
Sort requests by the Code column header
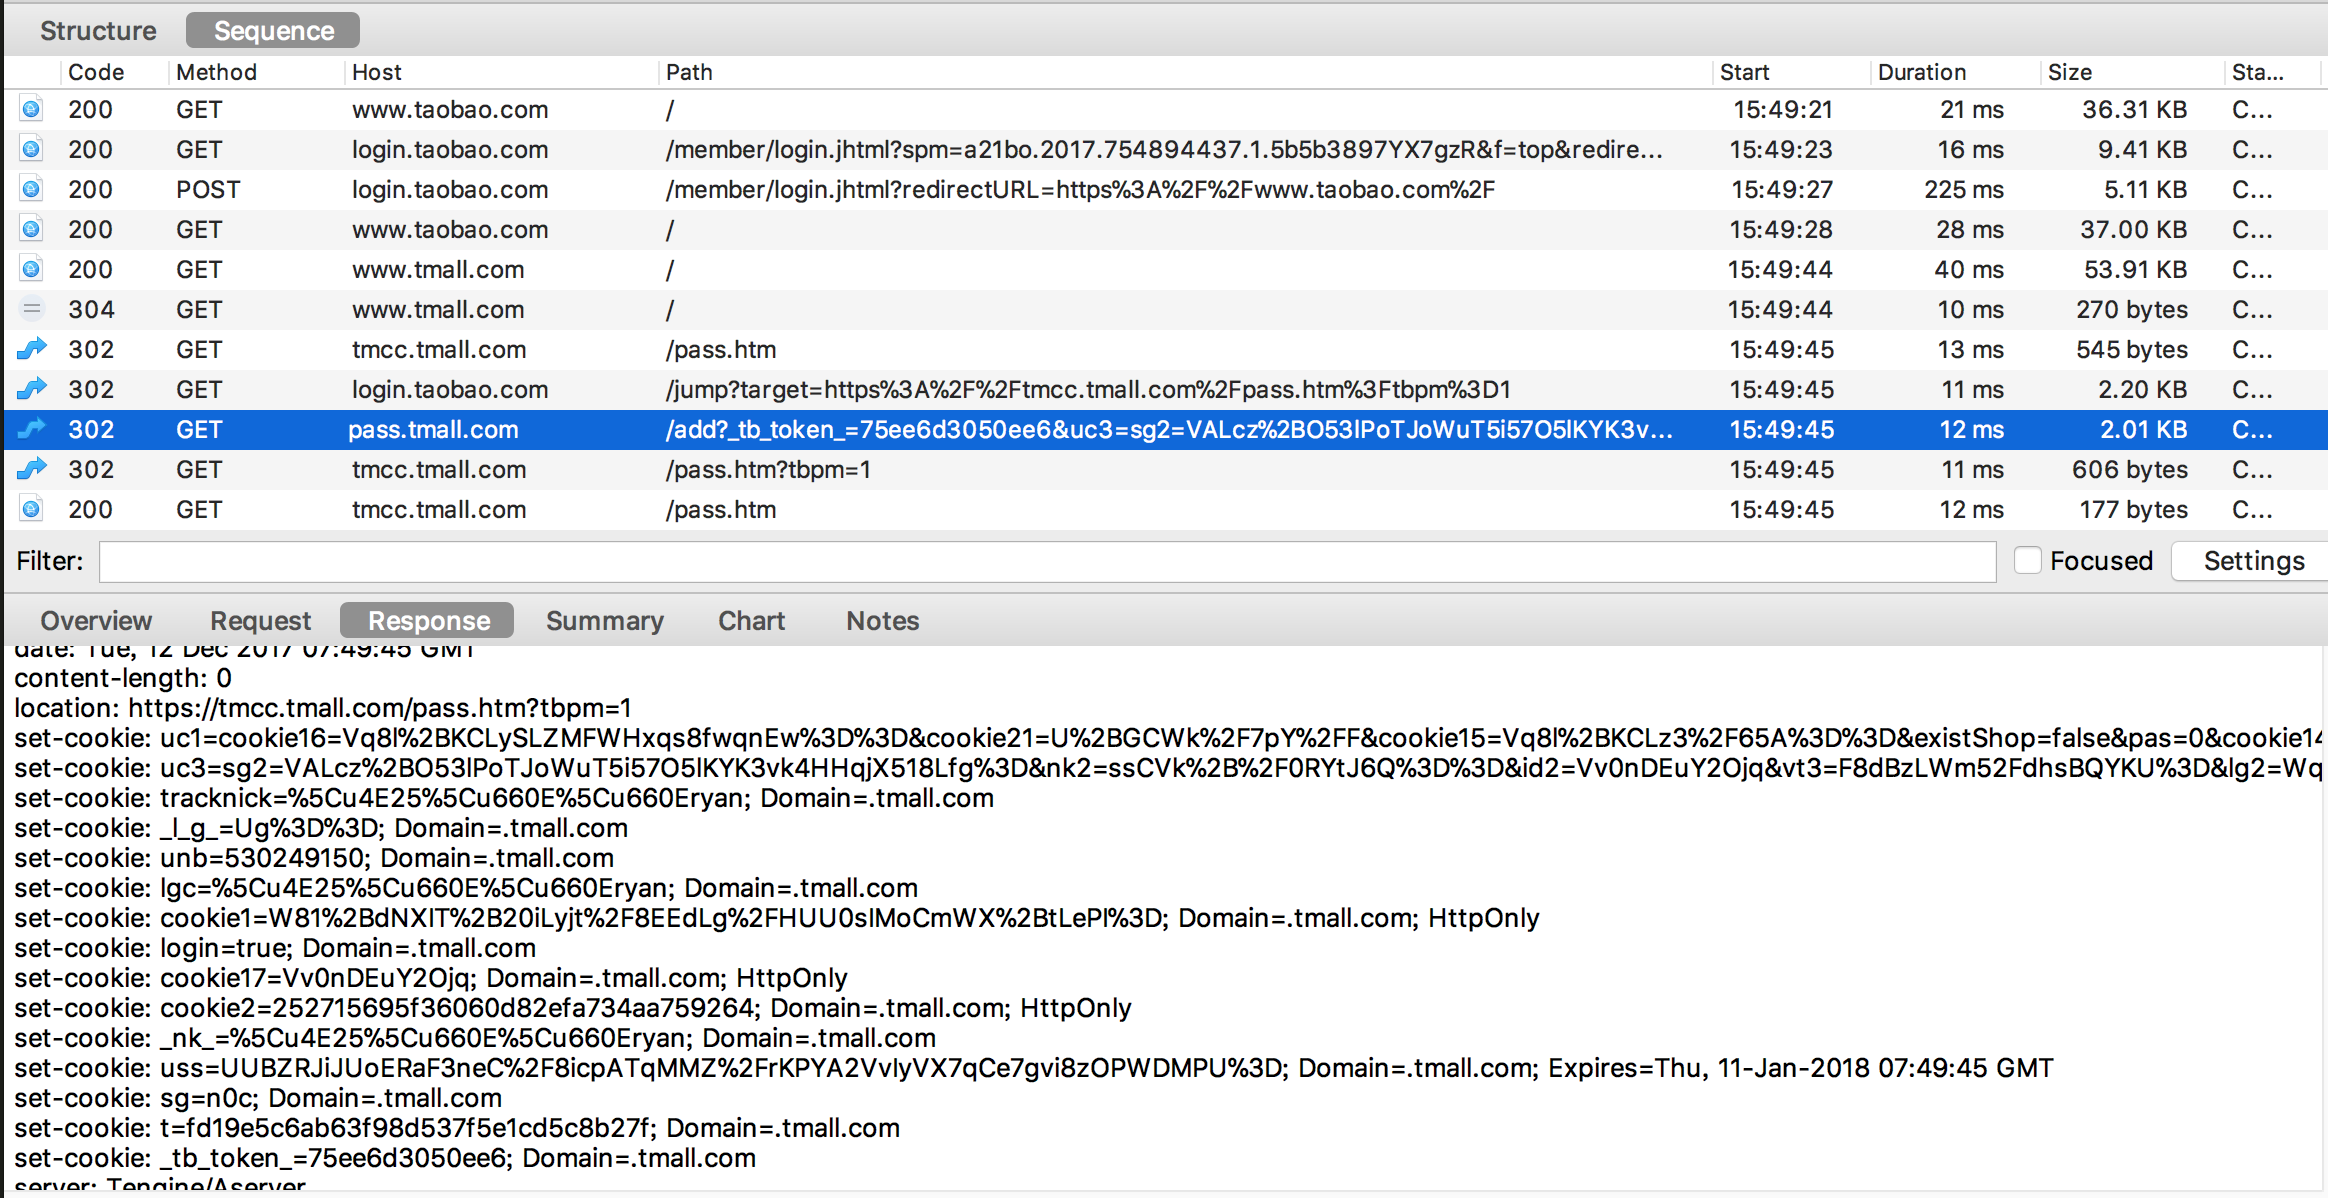[x=96, y=72]
